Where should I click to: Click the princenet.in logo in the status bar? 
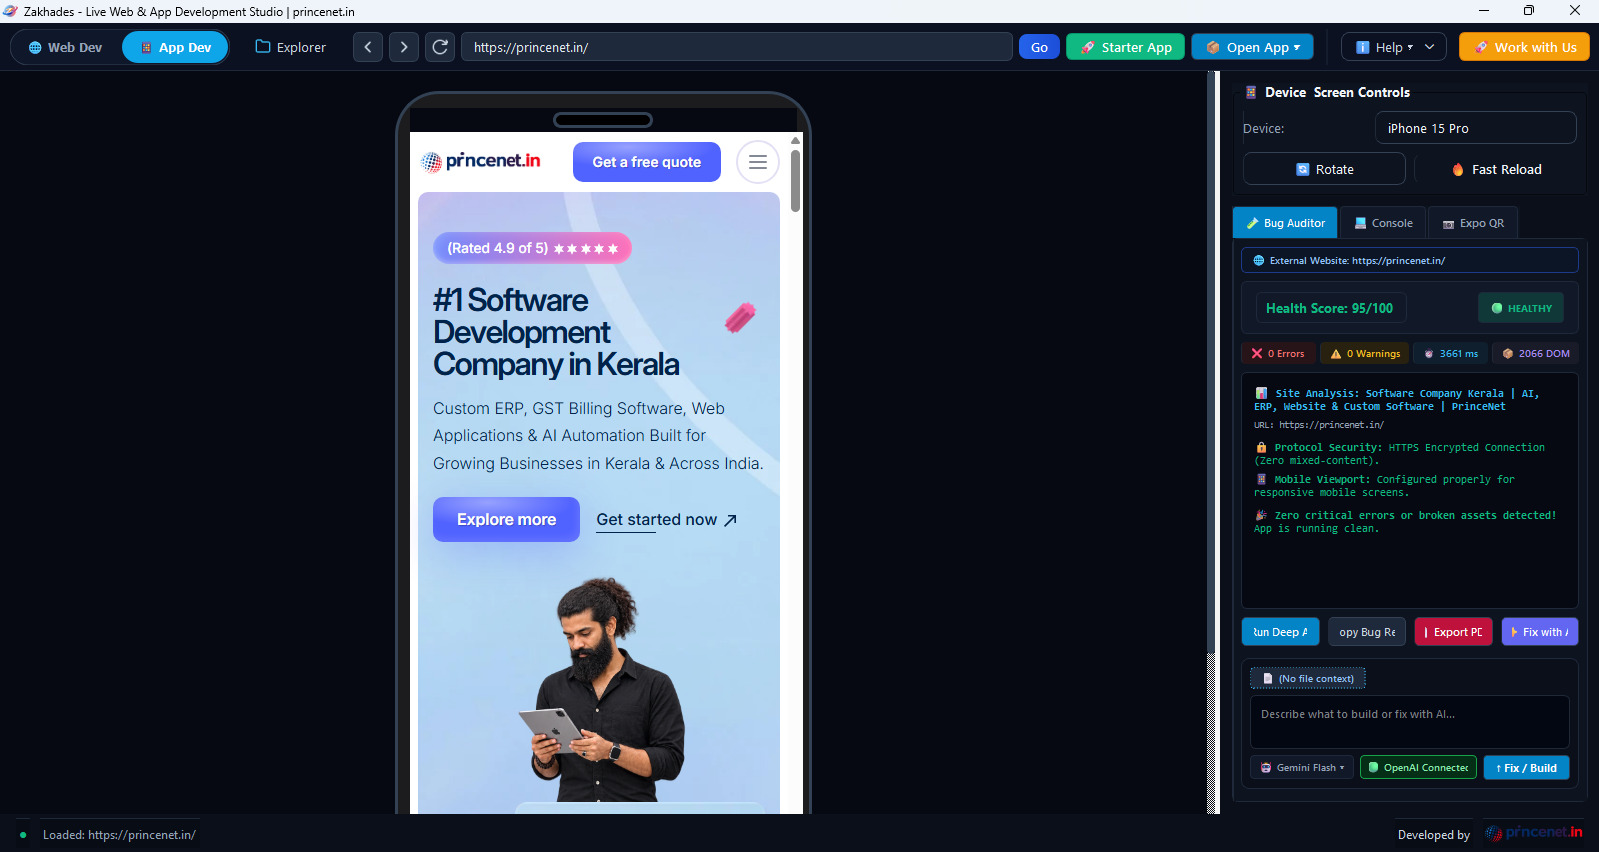1534,833
